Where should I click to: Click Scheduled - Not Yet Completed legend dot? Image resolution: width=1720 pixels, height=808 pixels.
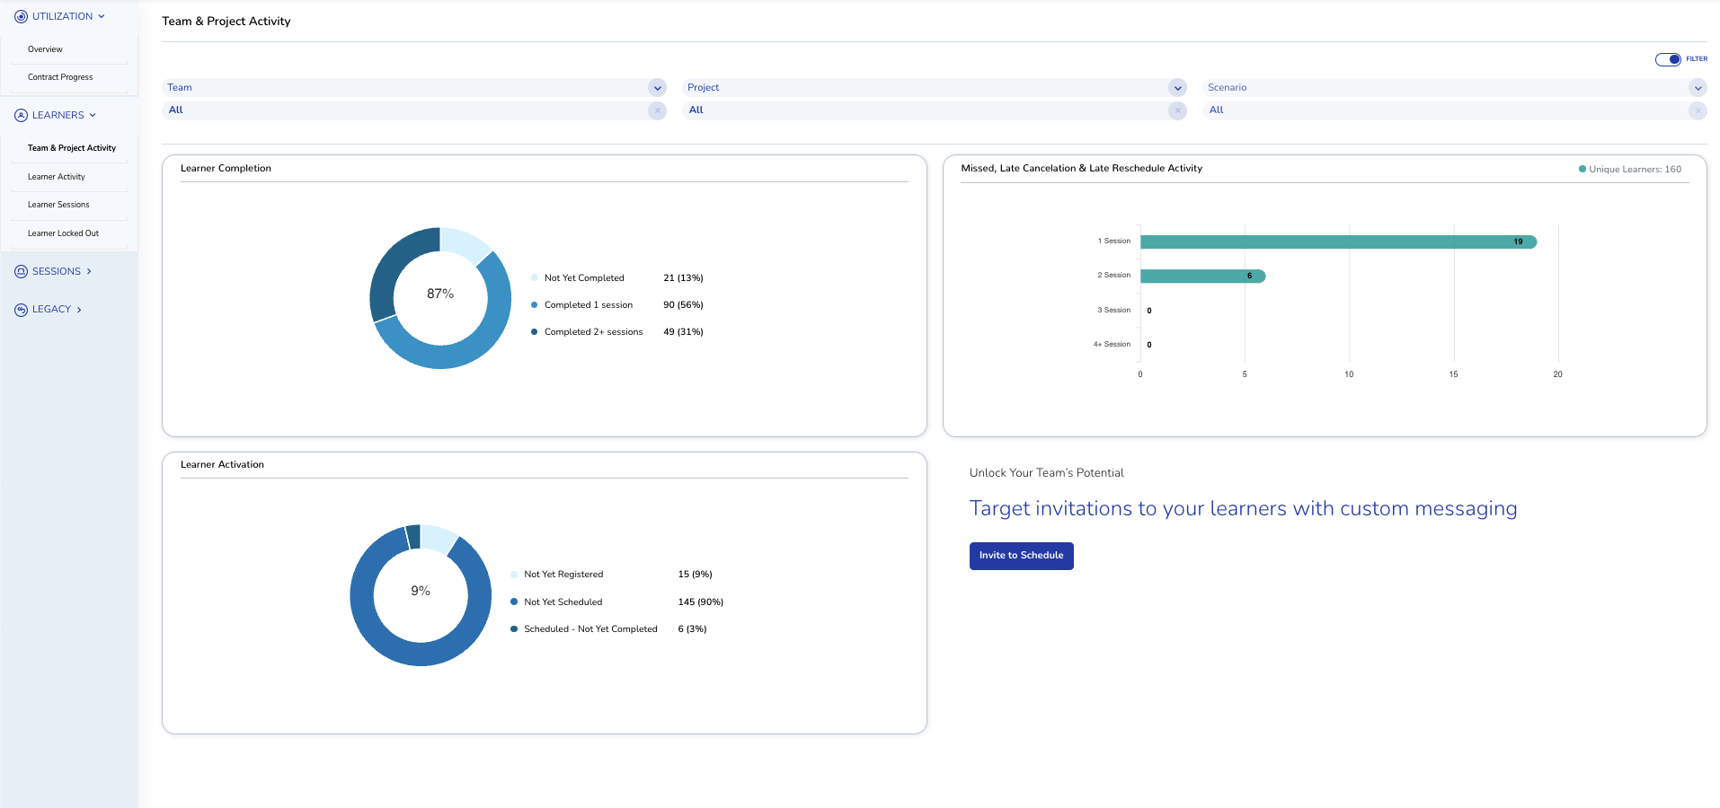tap(514, 629)
